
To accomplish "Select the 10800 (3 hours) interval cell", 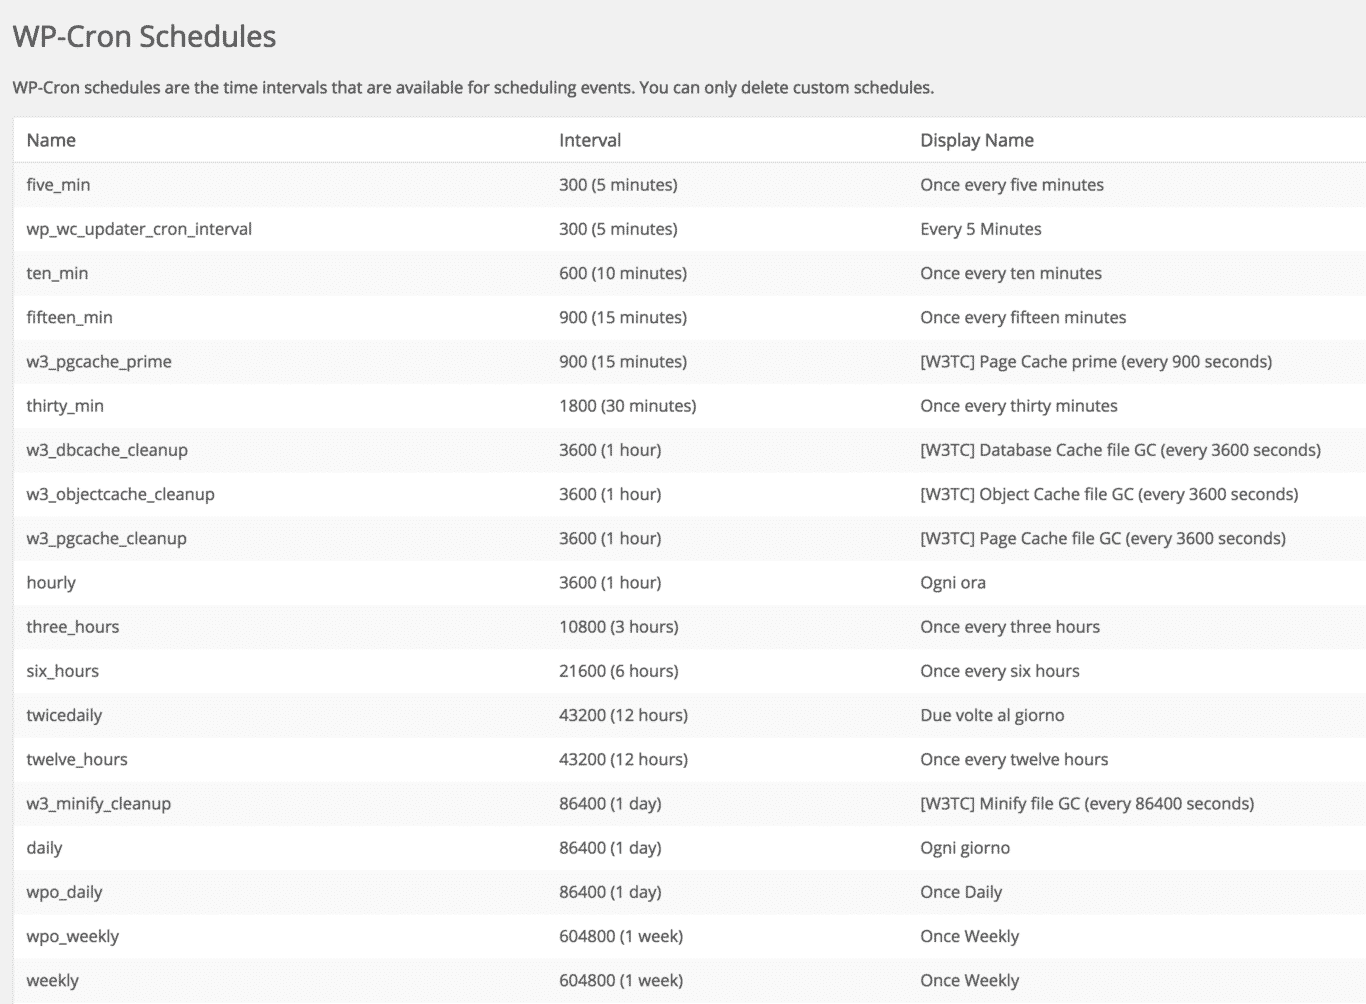I will (618, 627).
